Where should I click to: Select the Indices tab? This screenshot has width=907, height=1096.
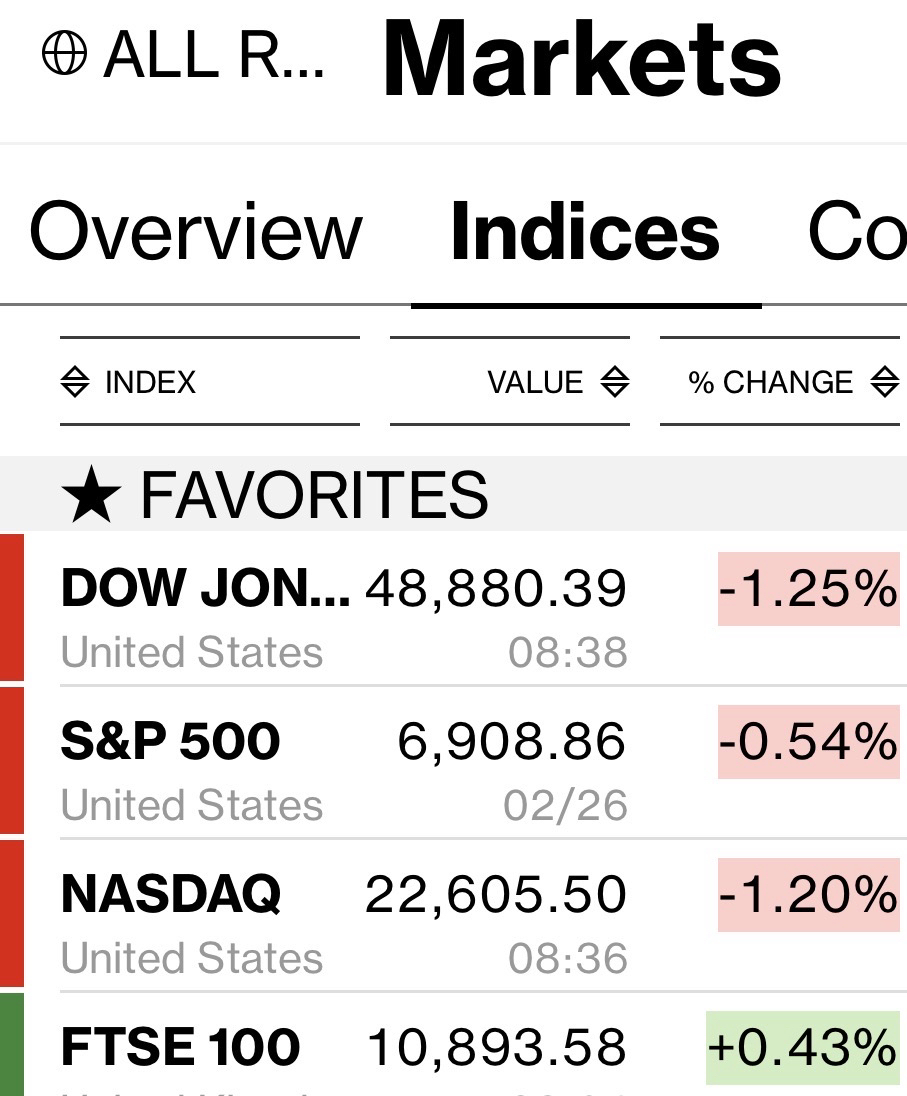click(585, 232)
